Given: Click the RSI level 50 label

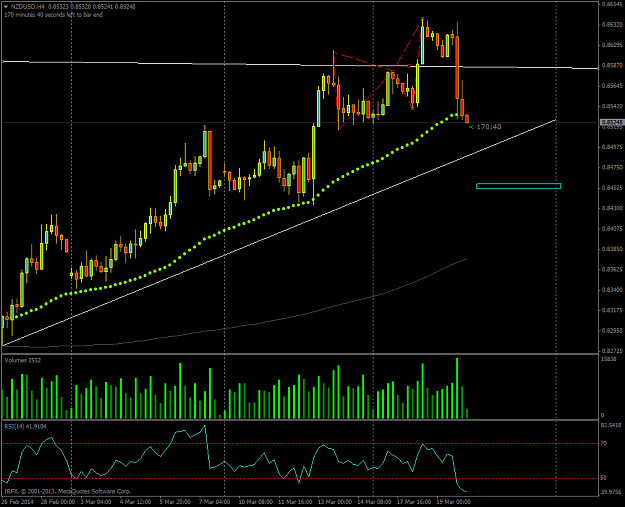Looking at the screenshot, I should (604, 478).
